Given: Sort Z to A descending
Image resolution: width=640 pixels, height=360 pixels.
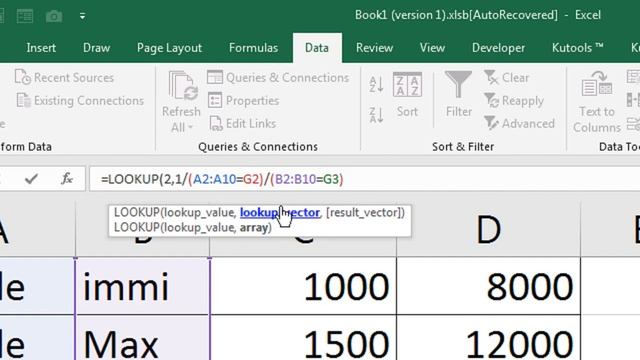Looking at the screenshot, I should coord(376,115).
